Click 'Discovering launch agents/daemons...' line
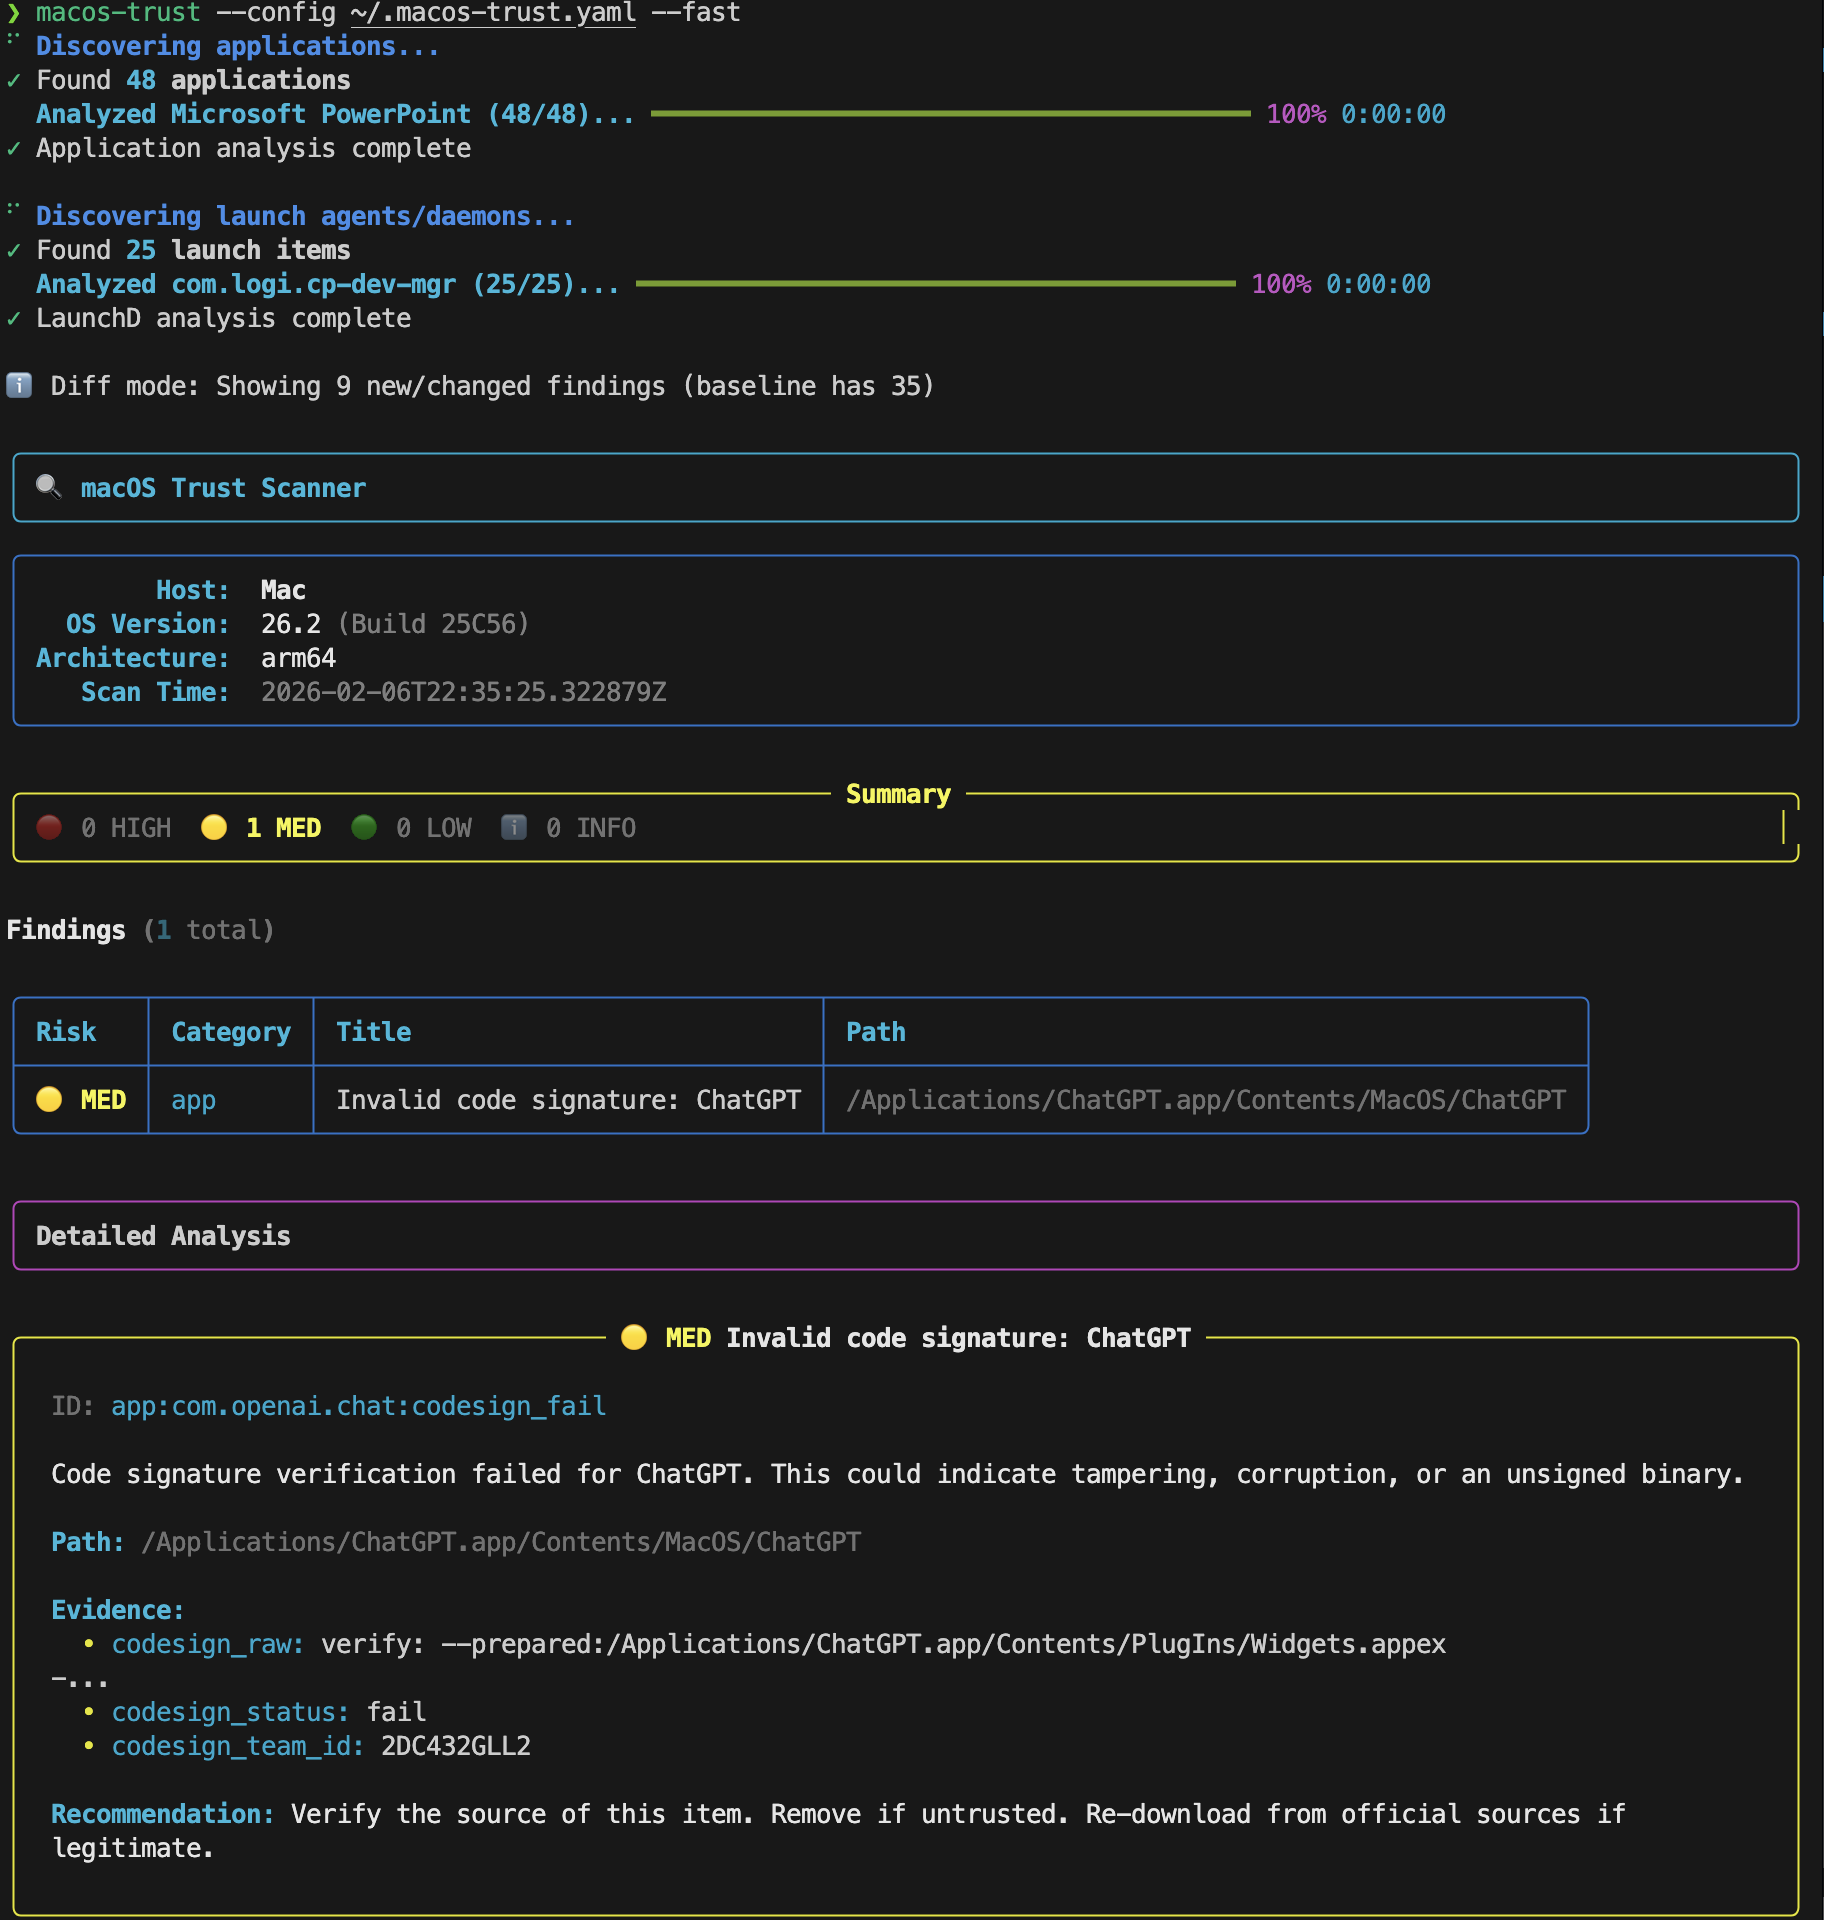The height and width of the screenshot is (1920, 1824). click(305, 216)
